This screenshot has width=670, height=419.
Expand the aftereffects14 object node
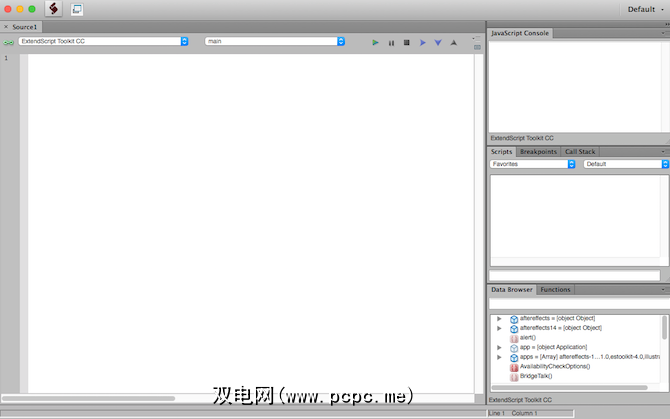pos(499,328)
